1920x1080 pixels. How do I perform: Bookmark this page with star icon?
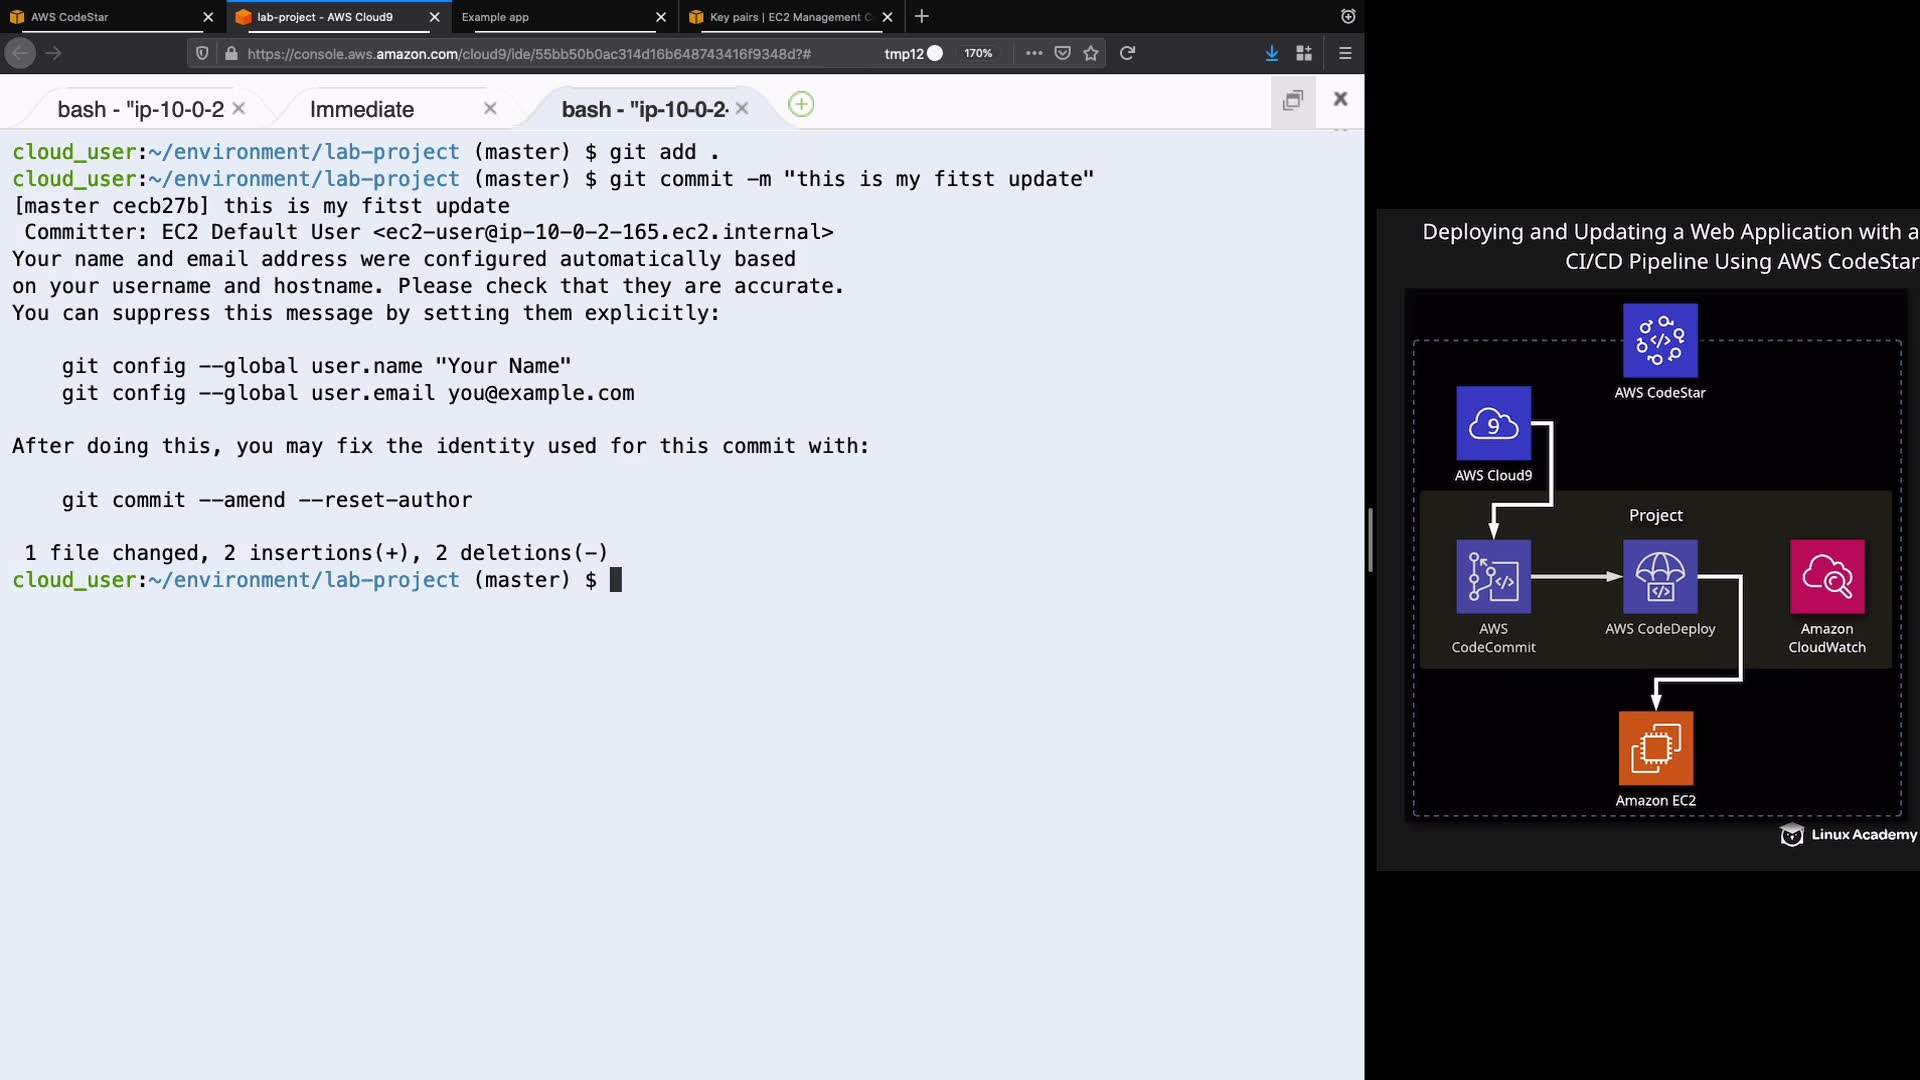click(1091, 53)
